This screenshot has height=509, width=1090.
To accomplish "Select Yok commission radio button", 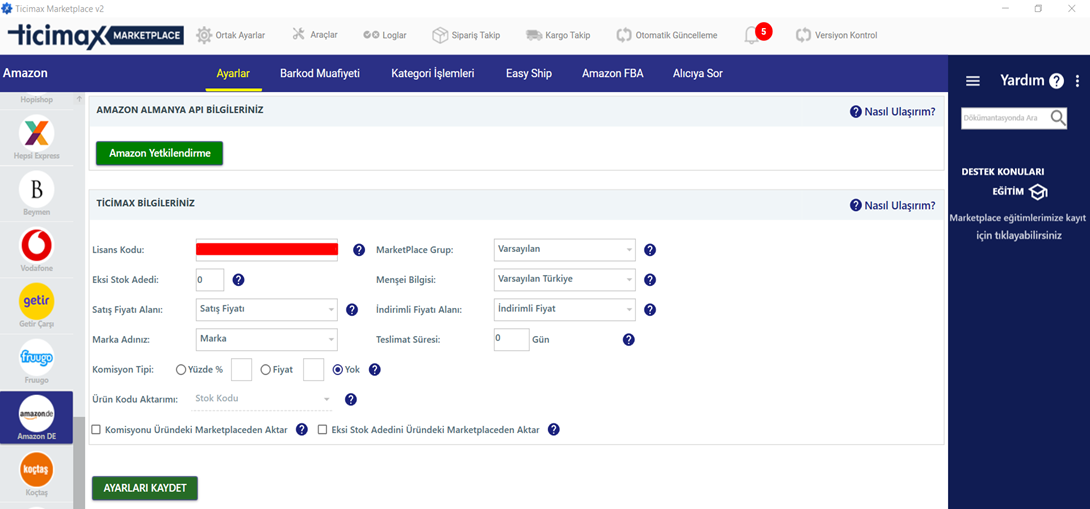I will click(x=338, y=370).
